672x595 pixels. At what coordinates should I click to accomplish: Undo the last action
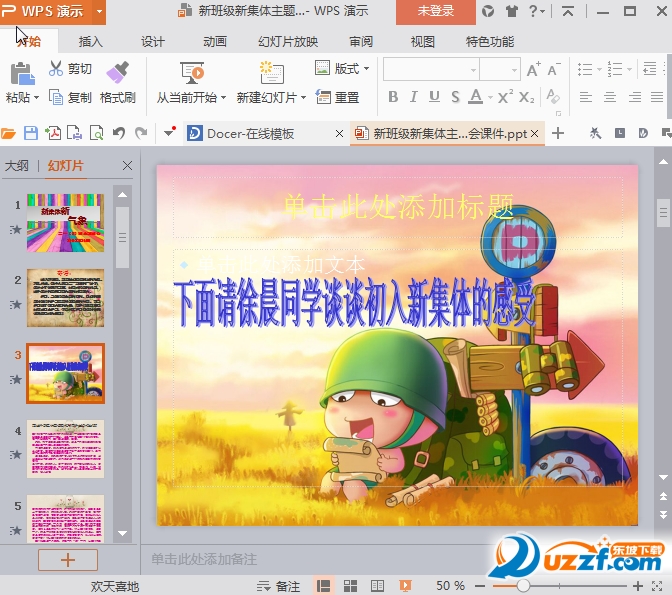(119, 134)
